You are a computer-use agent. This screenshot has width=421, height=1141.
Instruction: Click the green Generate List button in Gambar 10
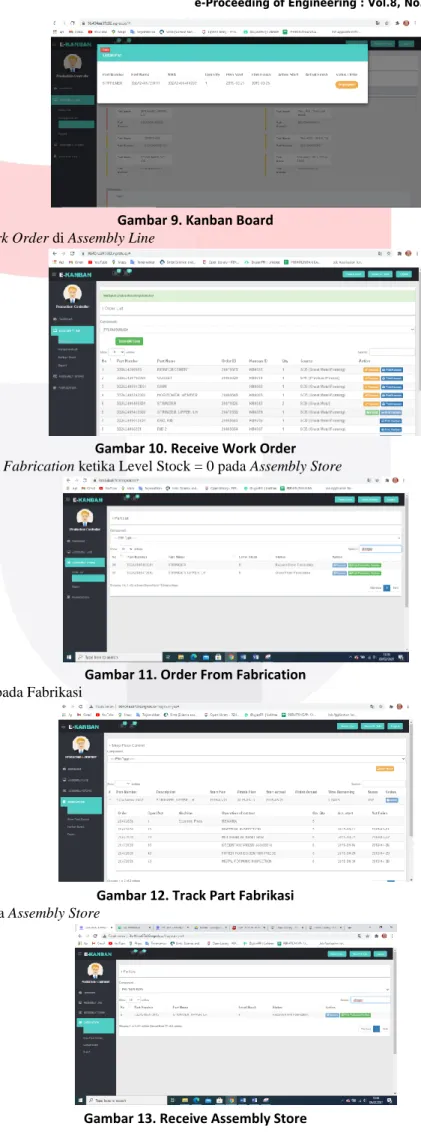click(129, 341)
